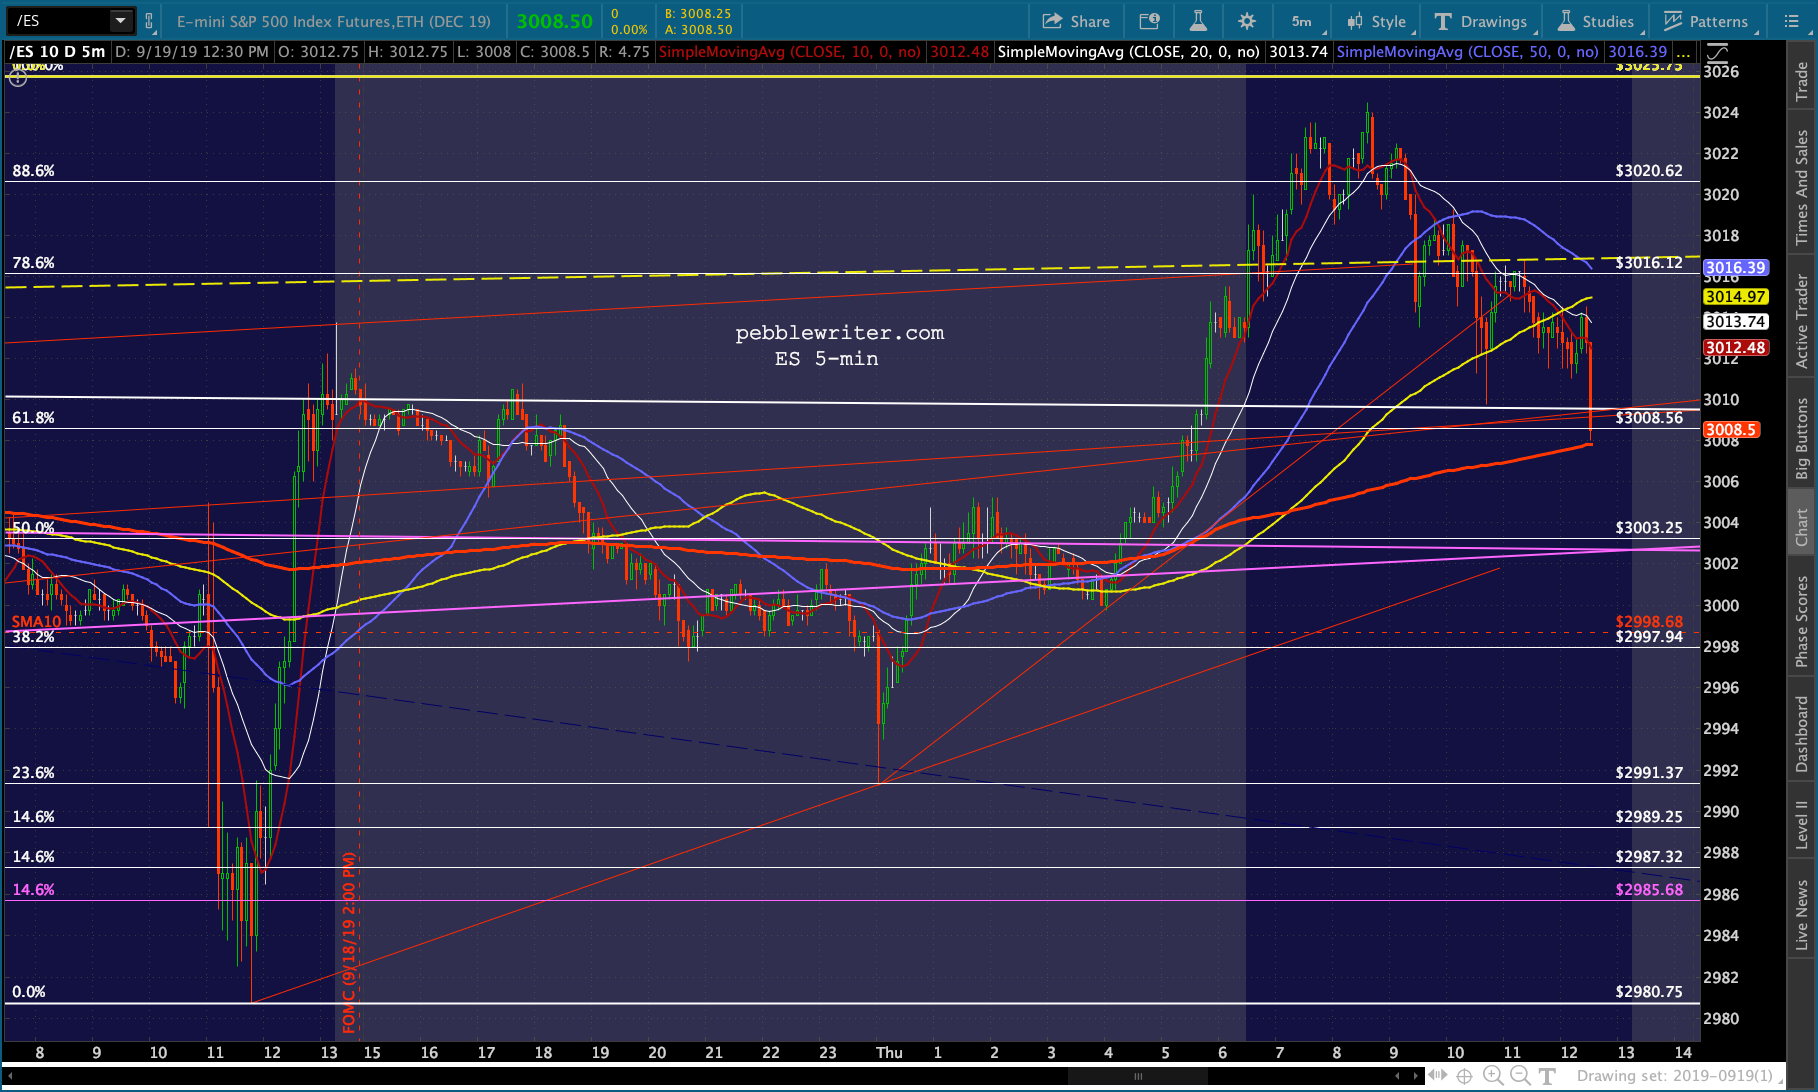Screen dimensions: 1818x1092
Task: Click the bid price B: 3008.25
Action: 698,14
